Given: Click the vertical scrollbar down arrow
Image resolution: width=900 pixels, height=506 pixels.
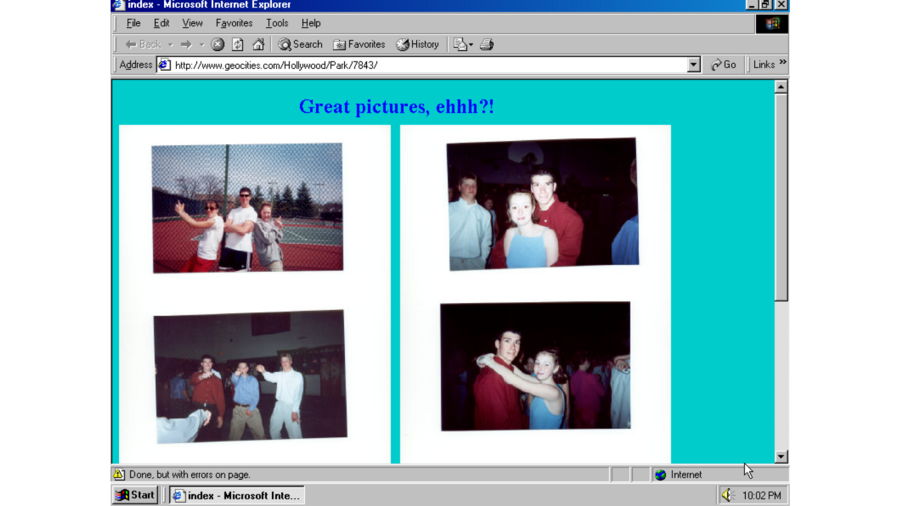Looking at the screenshot, I should pos(781,457).
